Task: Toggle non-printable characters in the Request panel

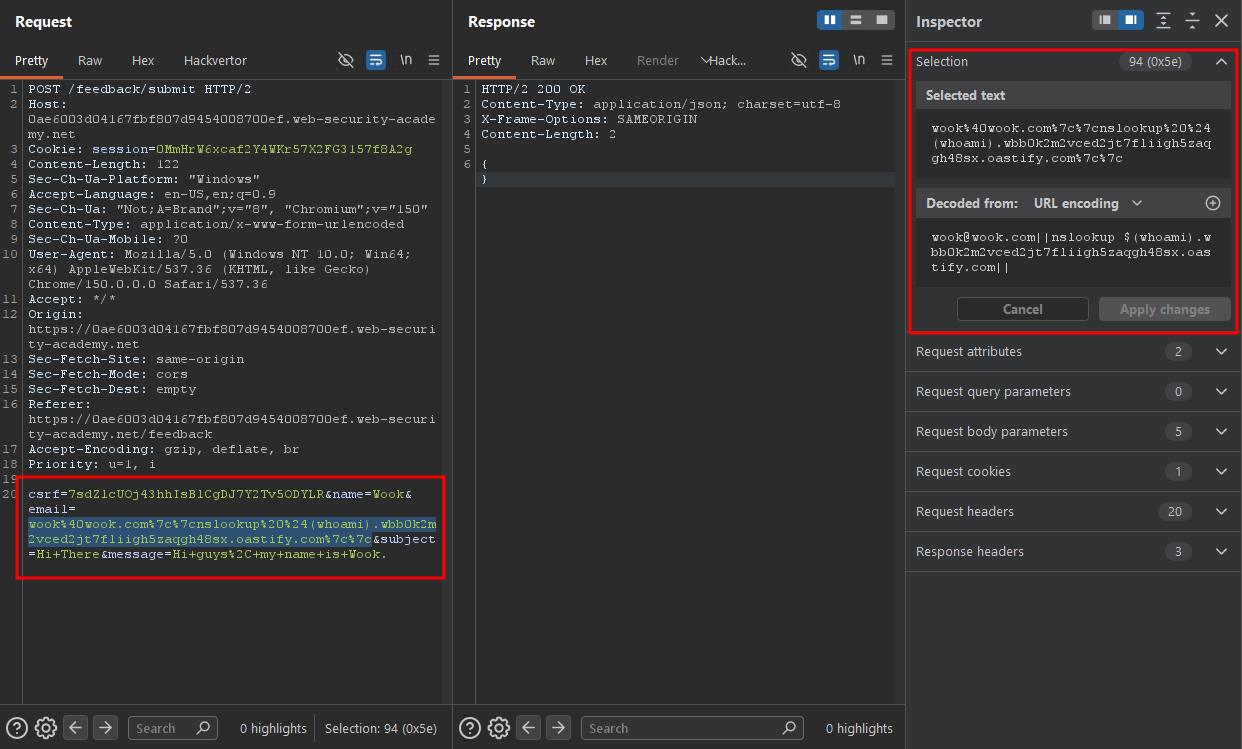Action: tap(346, 60)
